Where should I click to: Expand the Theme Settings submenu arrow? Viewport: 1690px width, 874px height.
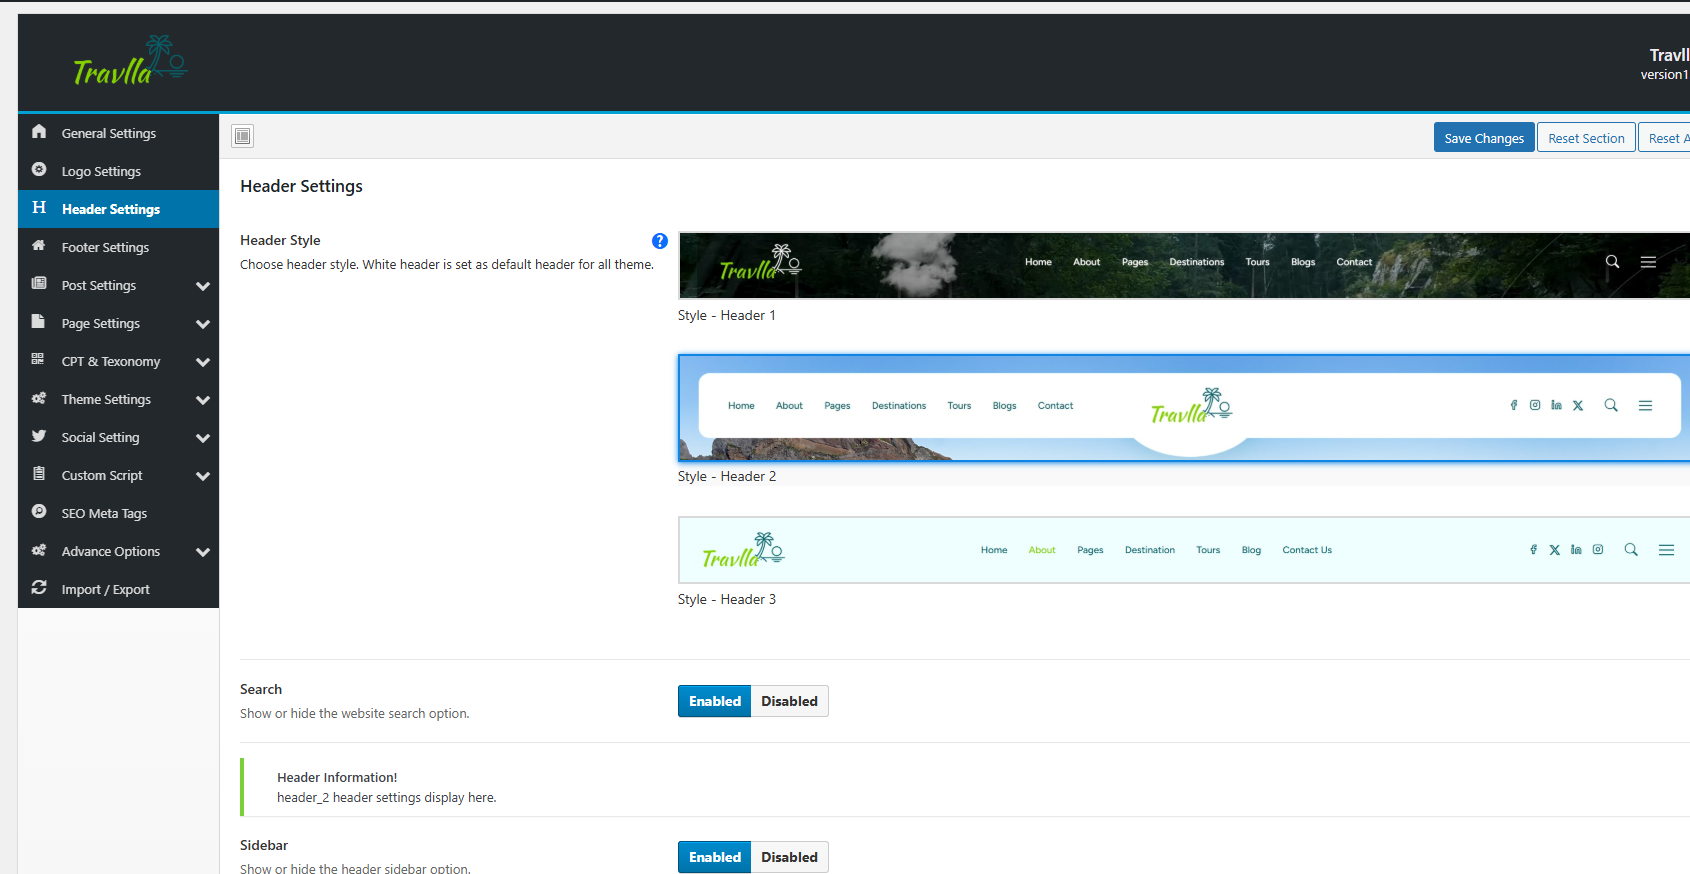[203, 400]
